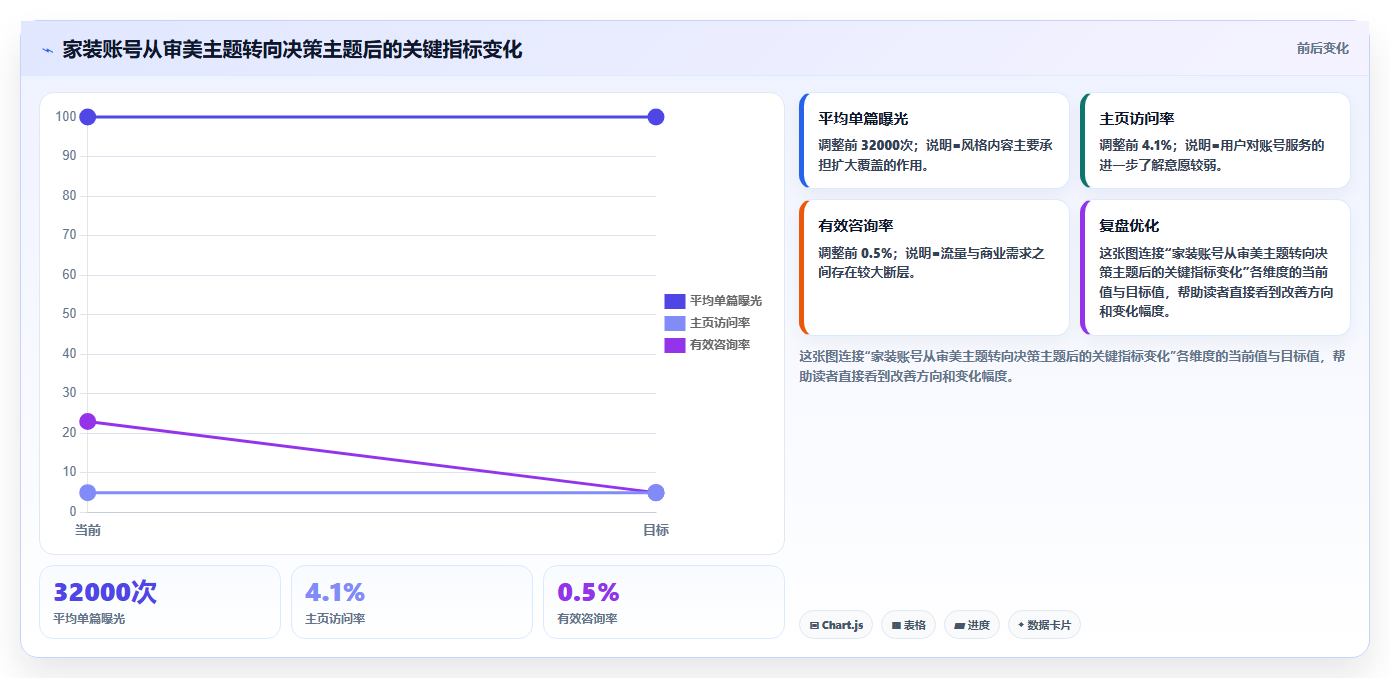Click the 前后变化 label in the header
The image size is (1390, 678).
tap(1322, 48)
